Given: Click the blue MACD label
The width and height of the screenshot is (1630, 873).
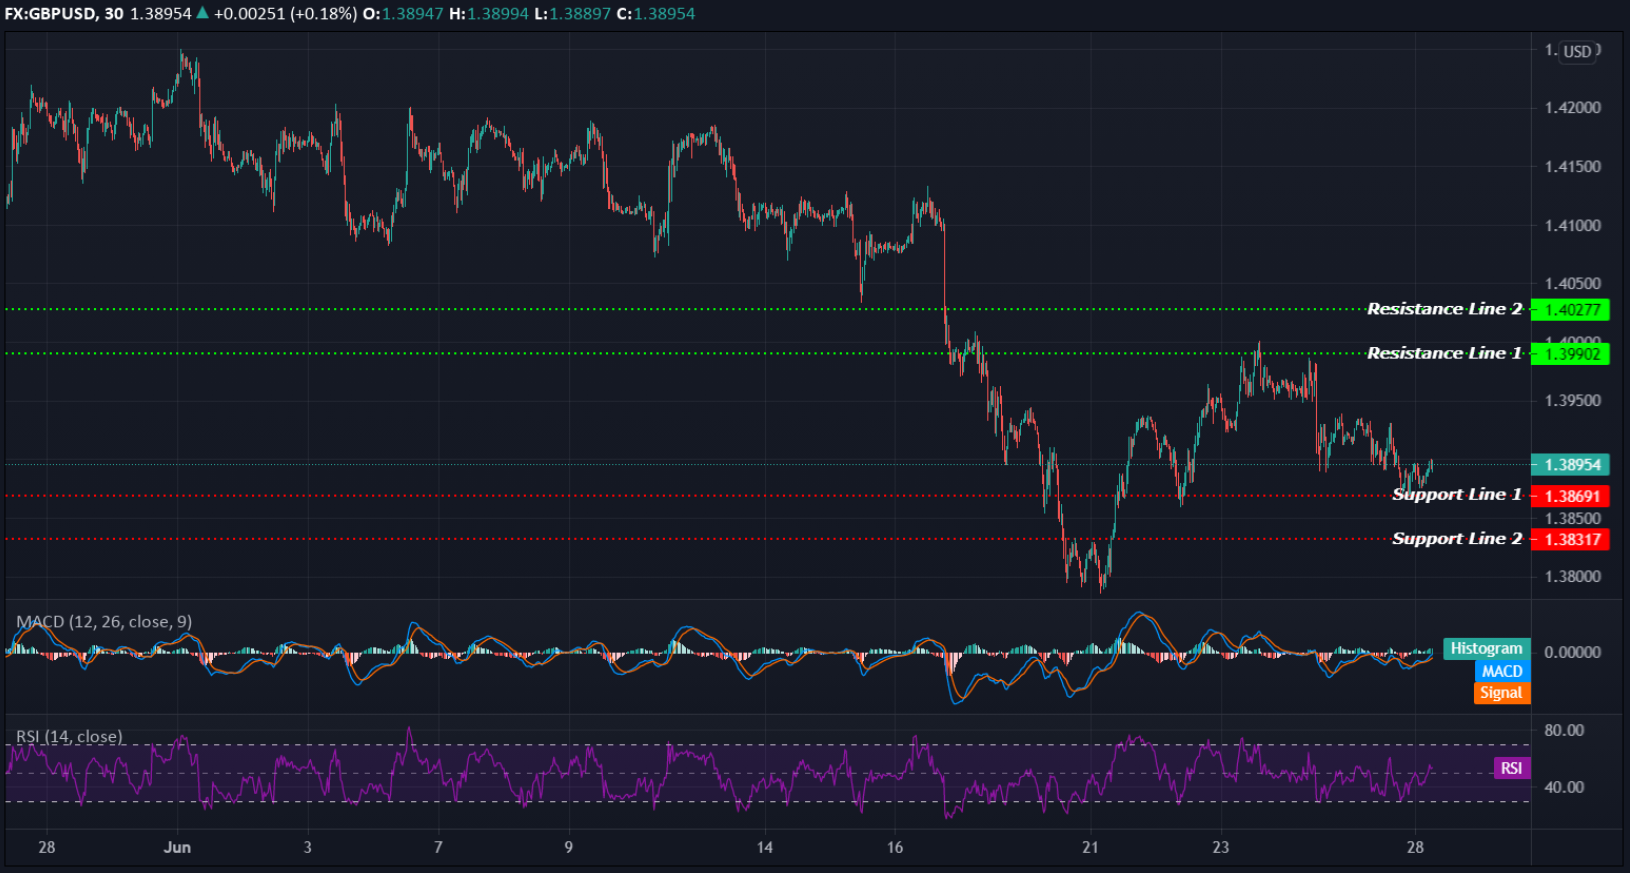Looking at the screenshot, I should pos(1502,671).
